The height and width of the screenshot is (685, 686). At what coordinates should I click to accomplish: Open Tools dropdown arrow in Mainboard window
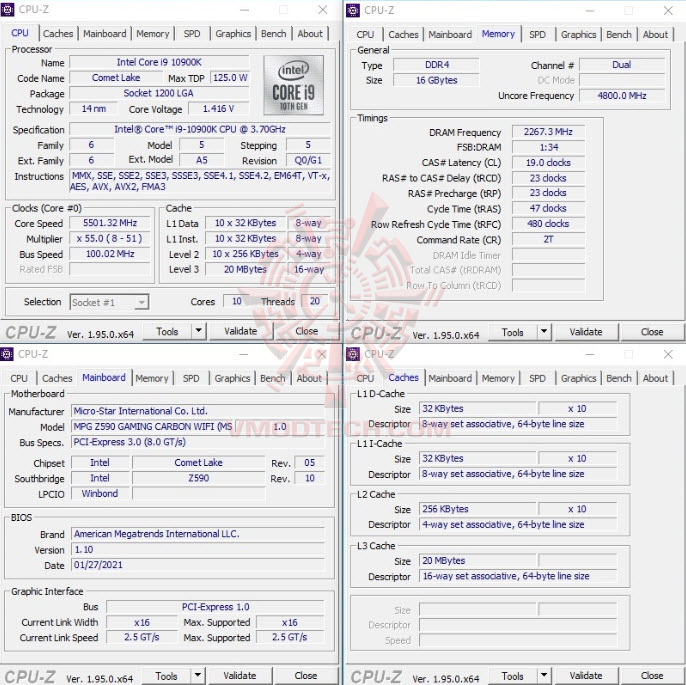pos(198,675)
